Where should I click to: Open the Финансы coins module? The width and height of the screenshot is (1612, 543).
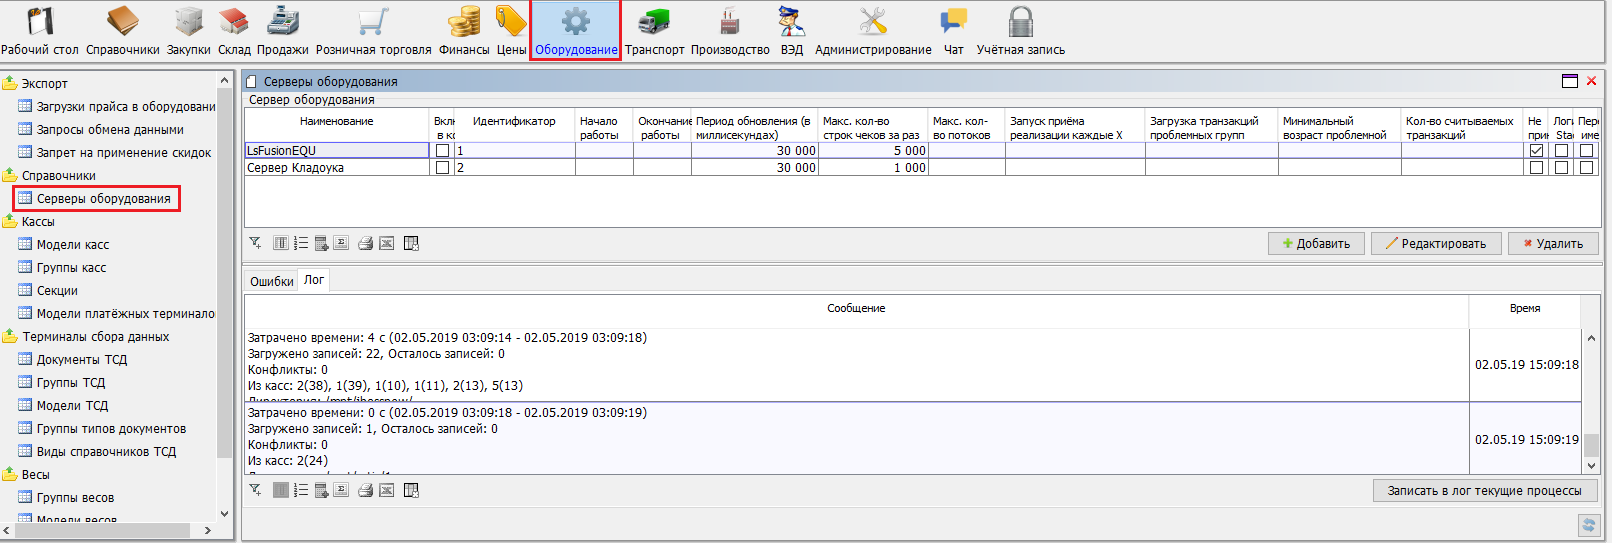[x=464, y=30]
